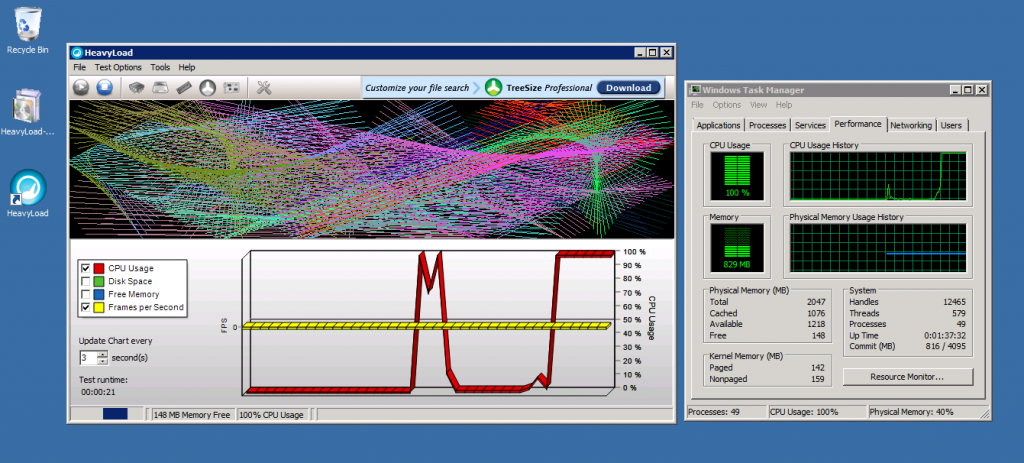Click the blue Free Memory color swatch
The height and width of the screenshot is (463, 1024).
click(99, 295)
